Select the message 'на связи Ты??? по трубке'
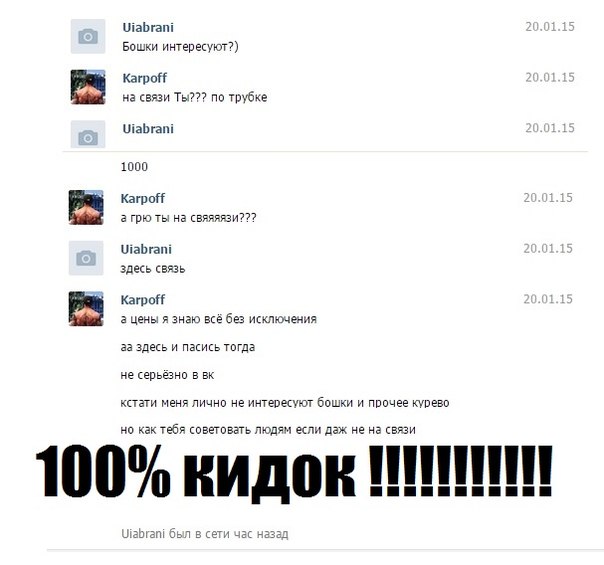Image resolution: width=604 pixels, height=565 pixels. pyautogui.click(x=195, y=97)
